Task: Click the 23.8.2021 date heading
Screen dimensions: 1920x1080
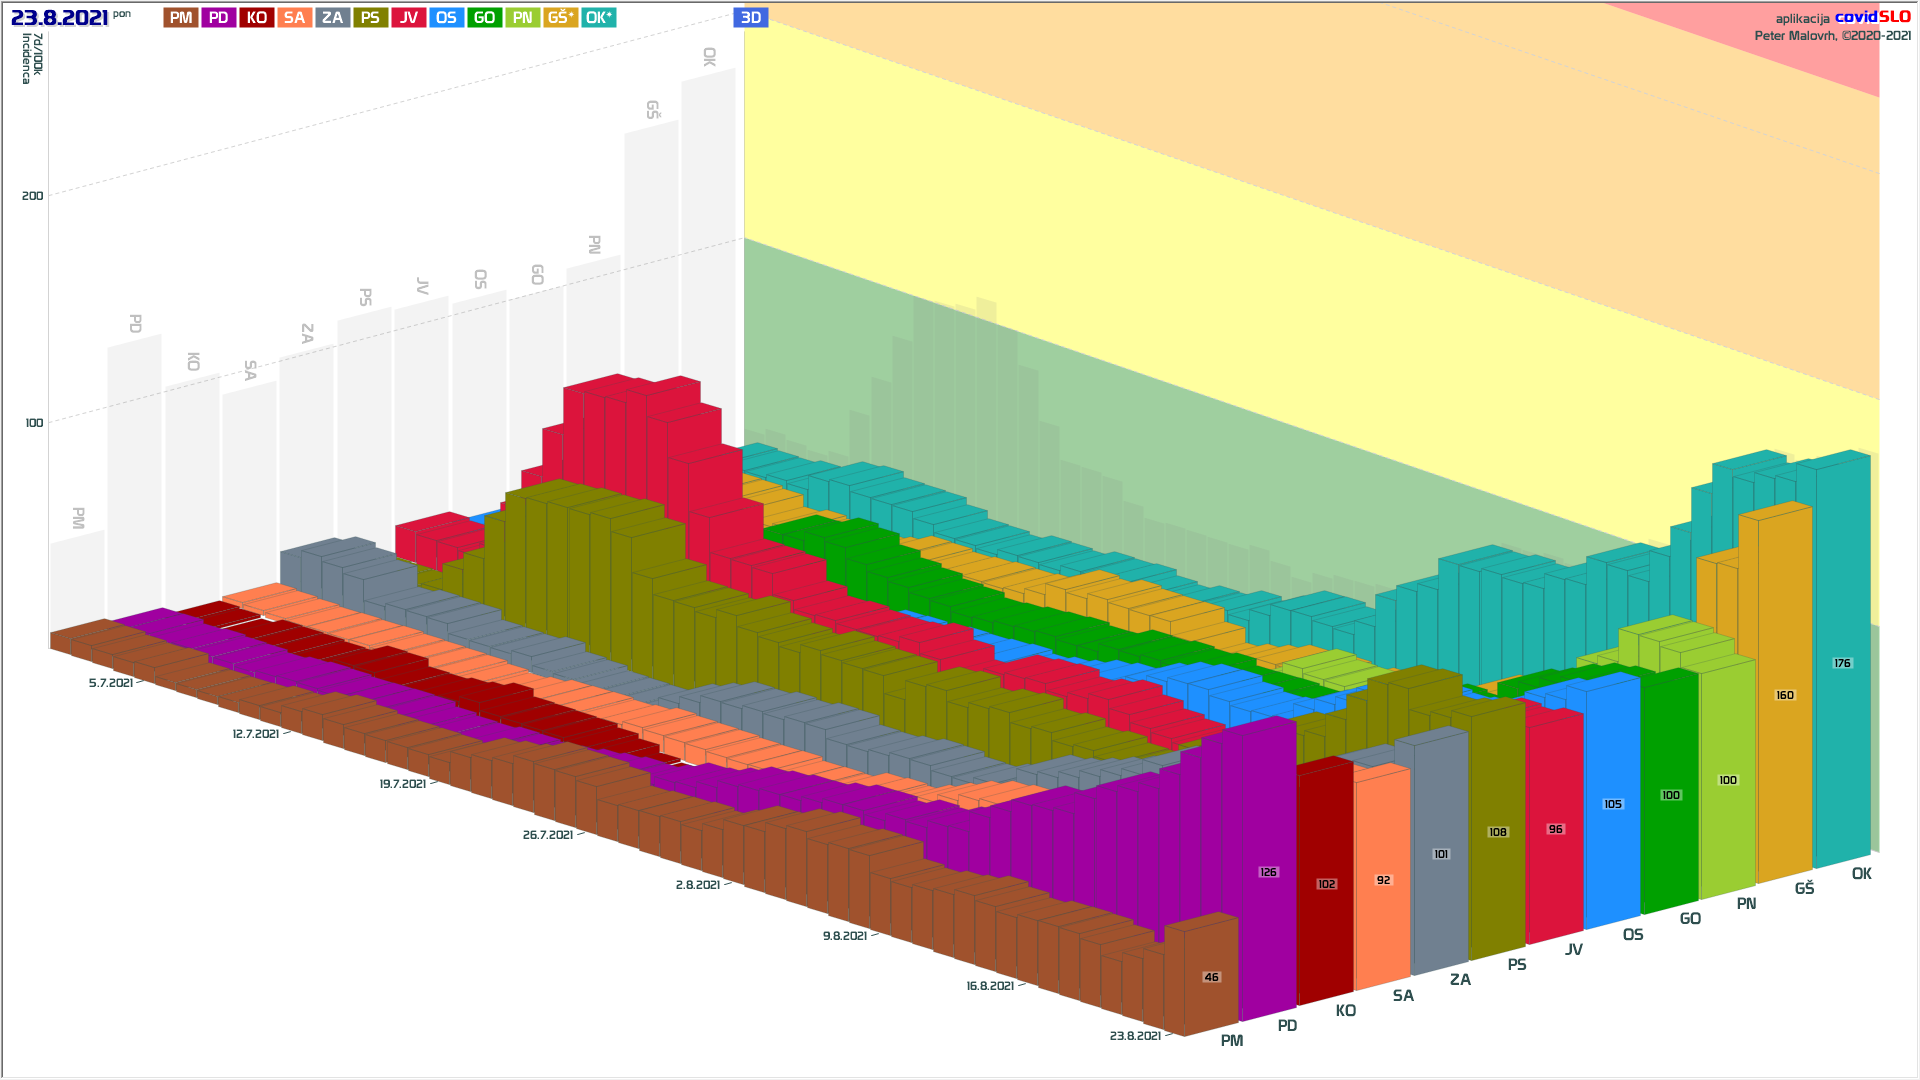Action: pyautogui.click(x=59, y=18)
